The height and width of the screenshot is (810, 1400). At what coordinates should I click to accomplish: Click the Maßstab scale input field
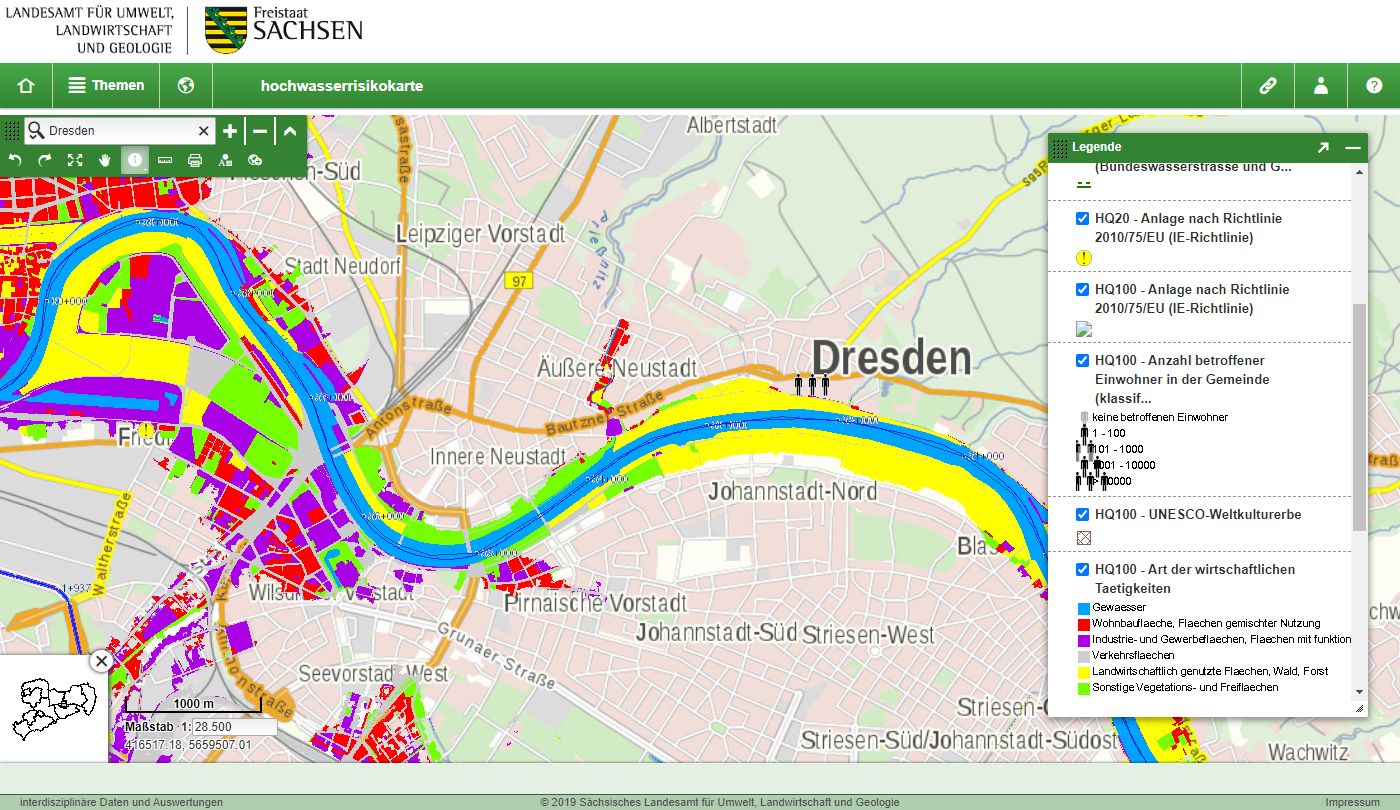click(234, 727)
